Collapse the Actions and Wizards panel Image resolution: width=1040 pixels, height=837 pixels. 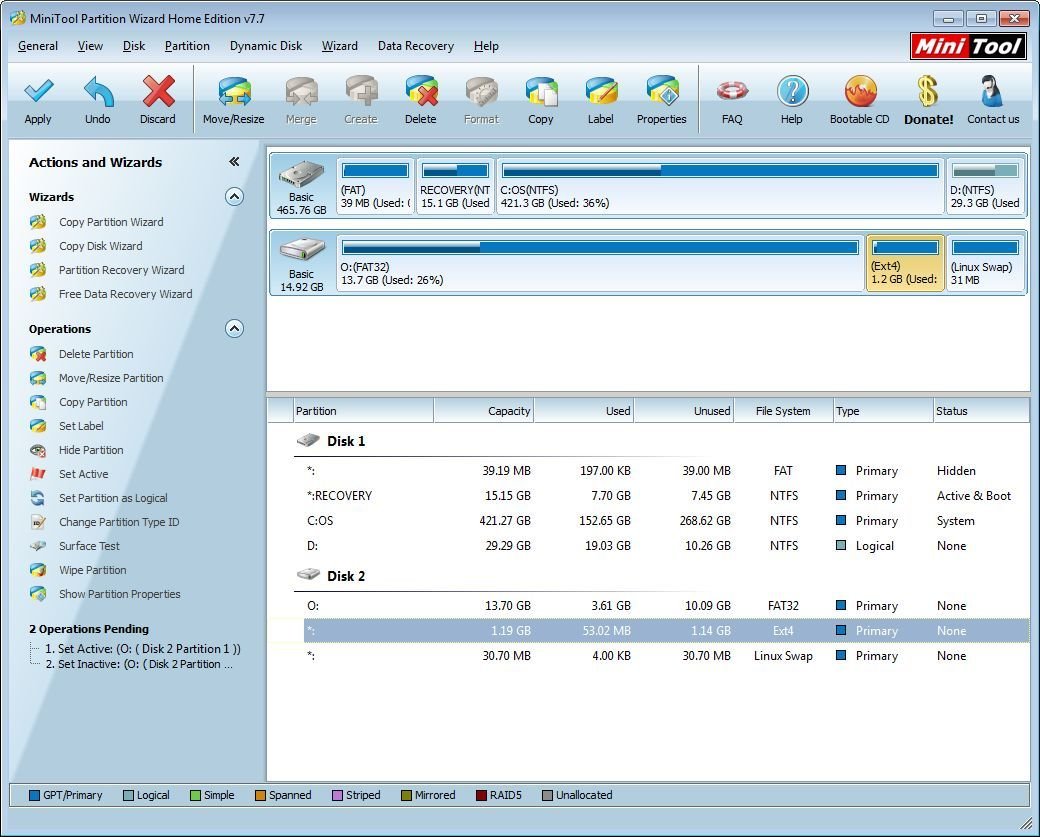(233, 162)
